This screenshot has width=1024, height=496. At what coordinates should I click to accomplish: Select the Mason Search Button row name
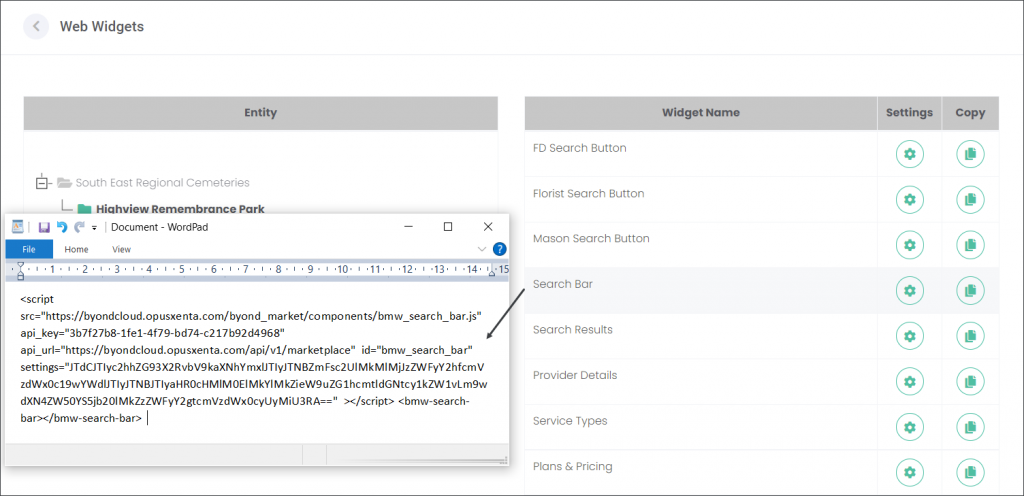point(591,239)
